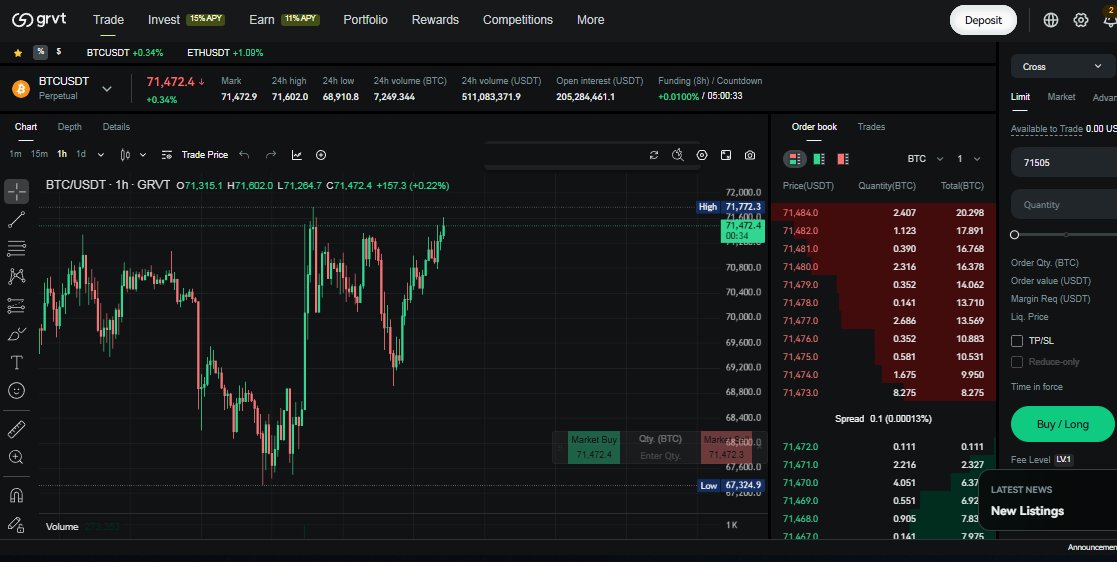Go to Portfolio page
The width and height of the screenshot is (1117, 562).
(x=365, y=20)
